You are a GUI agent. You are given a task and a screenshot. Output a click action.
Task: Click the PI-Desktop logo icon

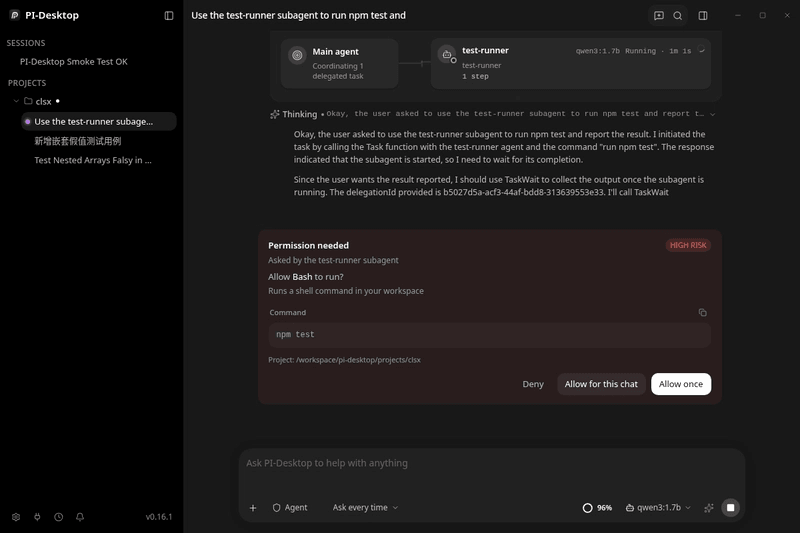coord(14,15)
